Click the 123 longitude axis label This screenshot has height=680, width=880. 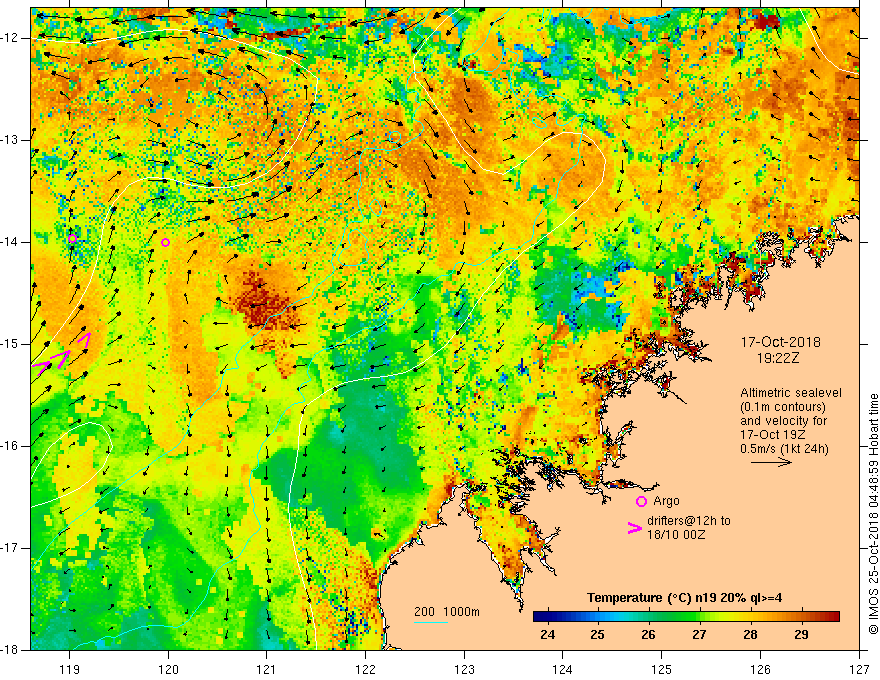[x=464, y=669]
